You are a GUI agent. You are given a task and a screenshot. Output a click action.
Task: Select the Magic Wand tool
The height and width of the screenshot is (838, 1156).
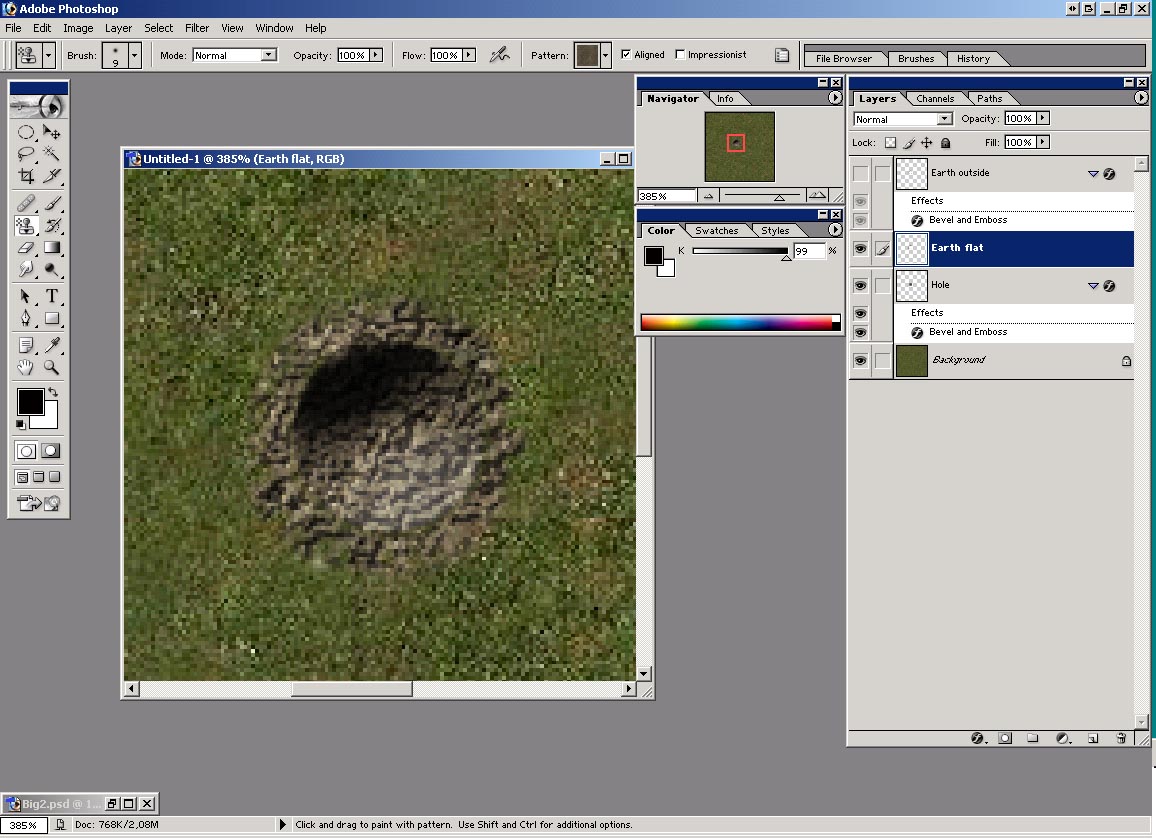(x=52, y=154)
